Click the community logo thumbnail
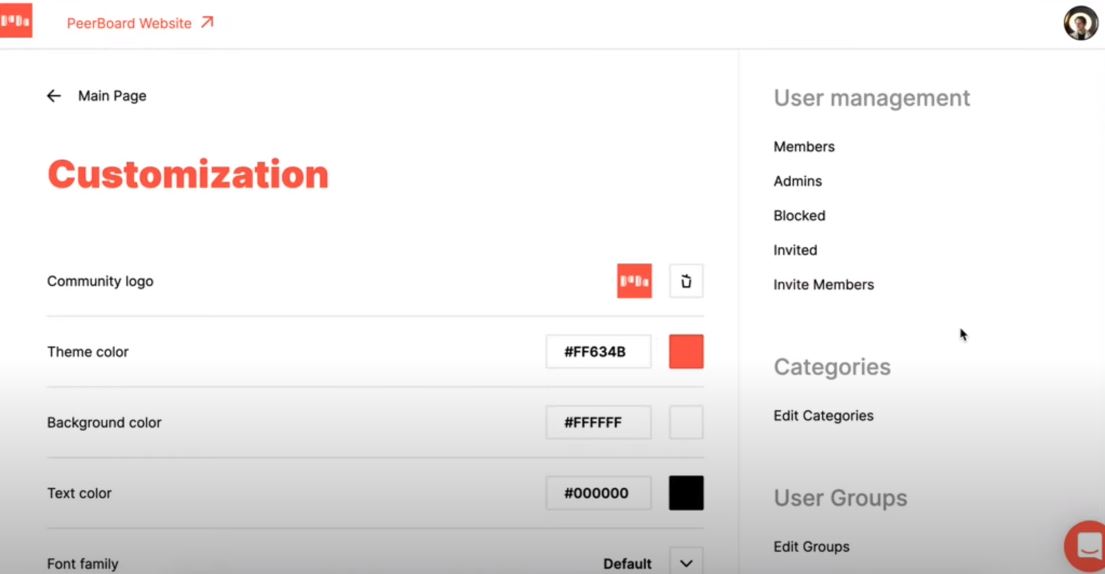The height and width of the screenshot is (574, 1105). 634,281
